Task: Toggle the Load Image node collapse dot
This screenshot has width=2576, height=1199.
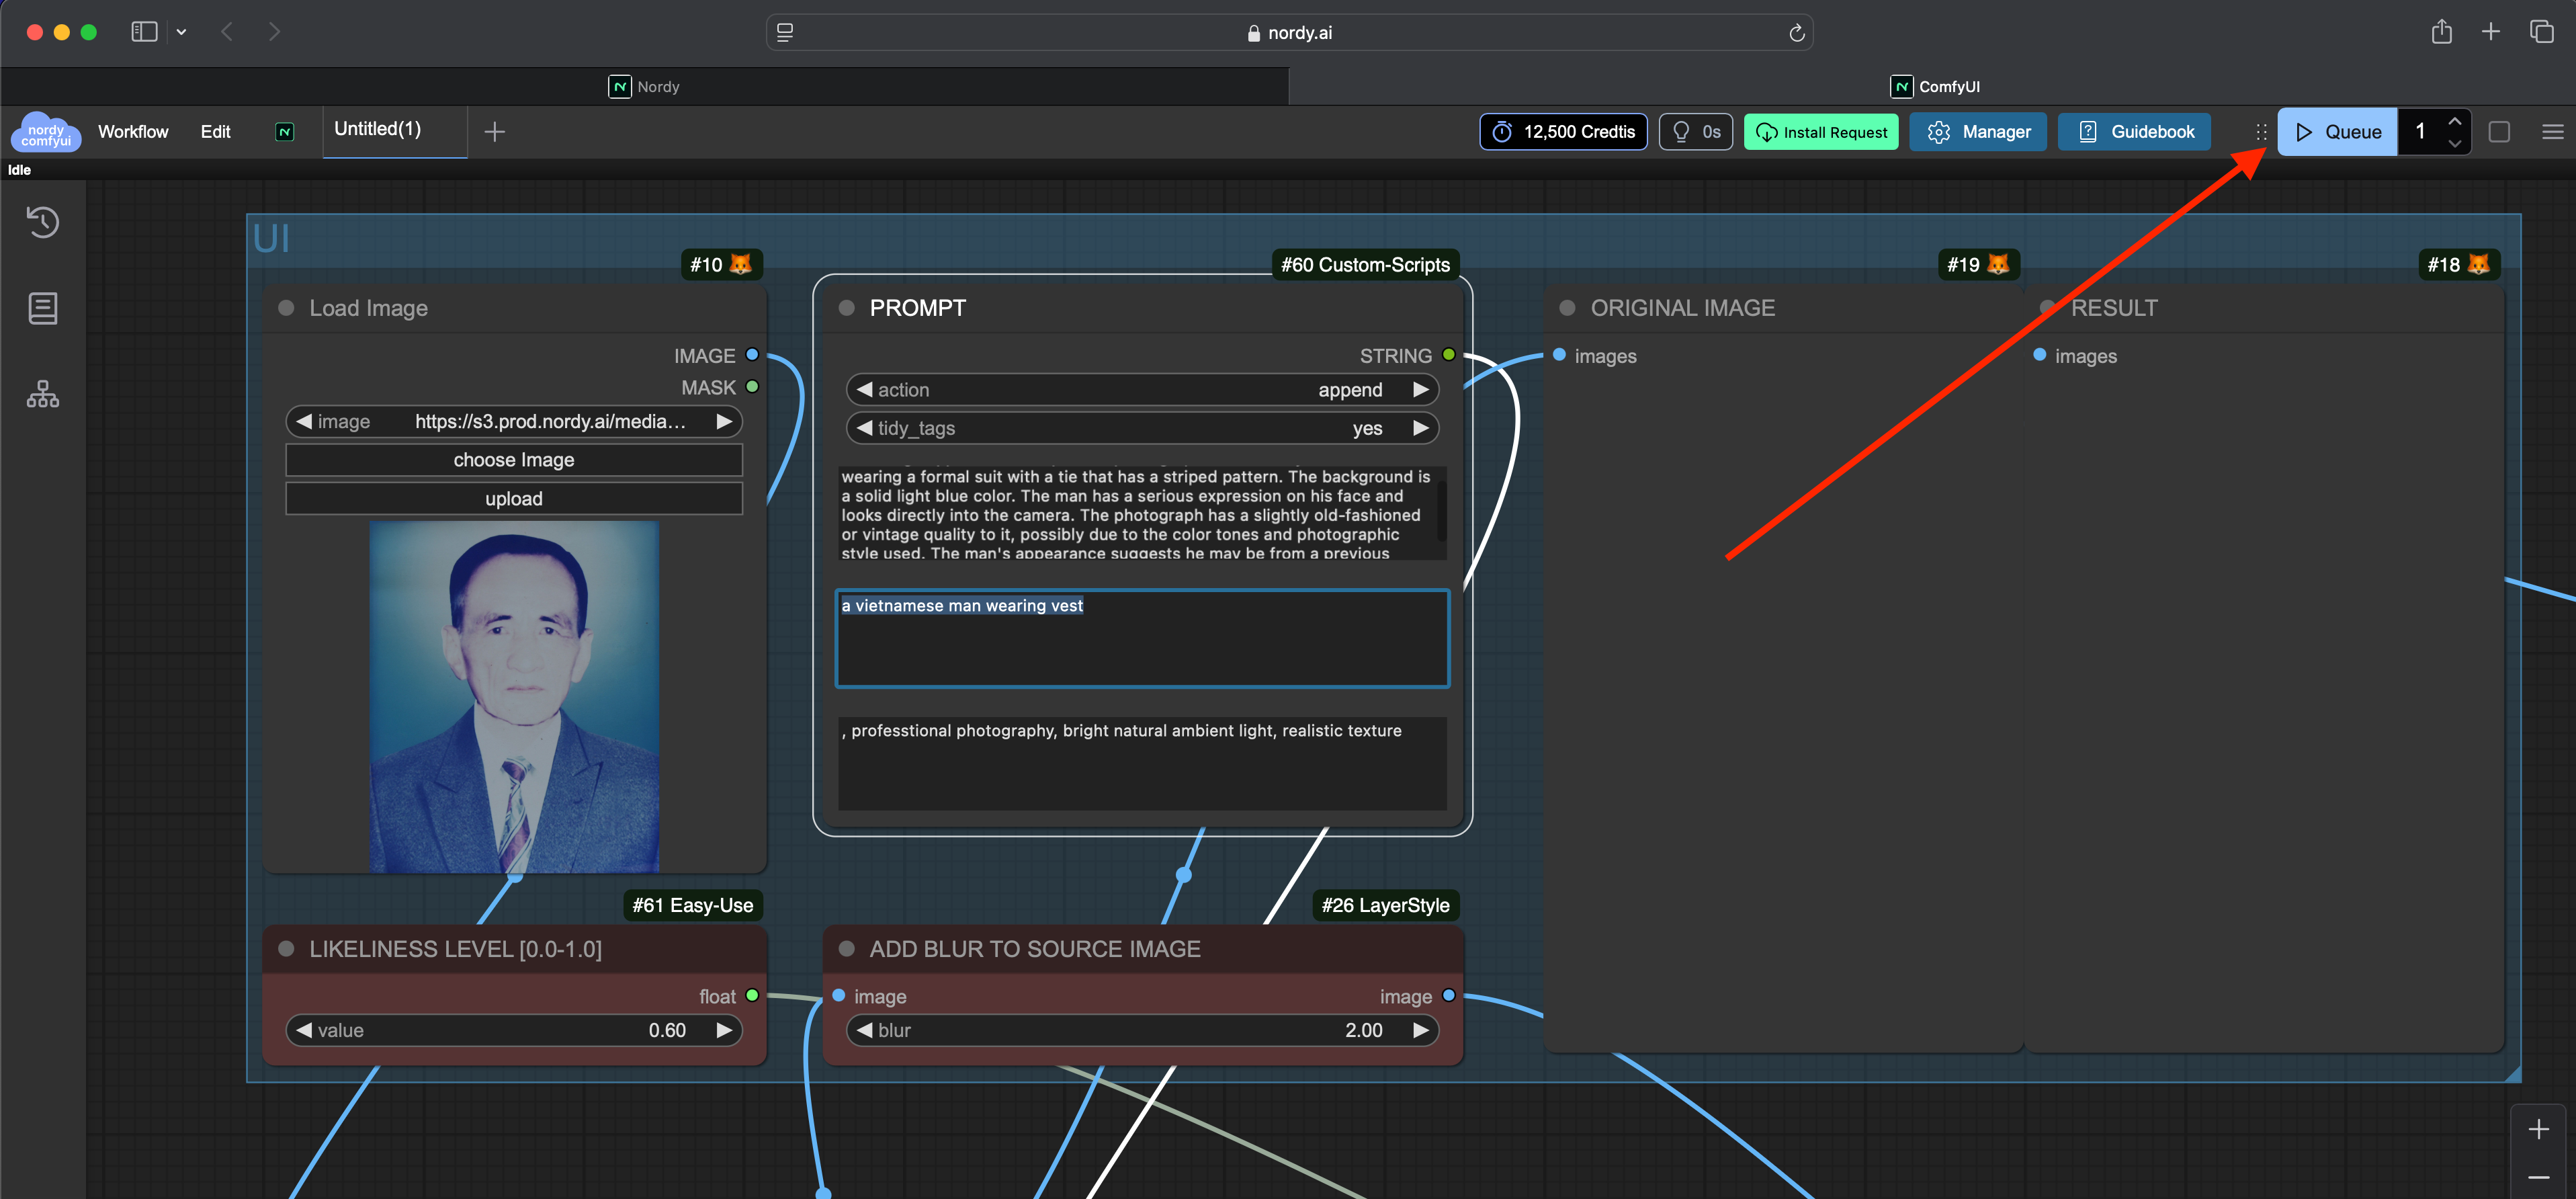Action: [x=286, y=308]
